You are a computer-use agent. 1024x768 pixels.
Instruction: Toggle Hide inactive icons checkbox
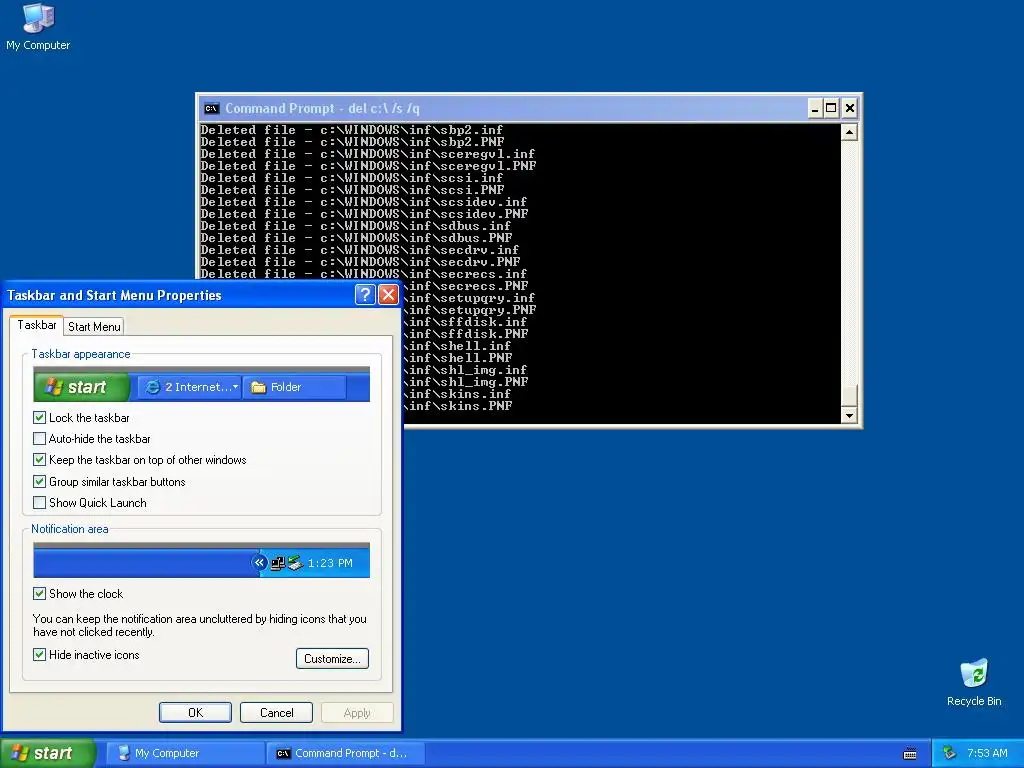(39, 654)
